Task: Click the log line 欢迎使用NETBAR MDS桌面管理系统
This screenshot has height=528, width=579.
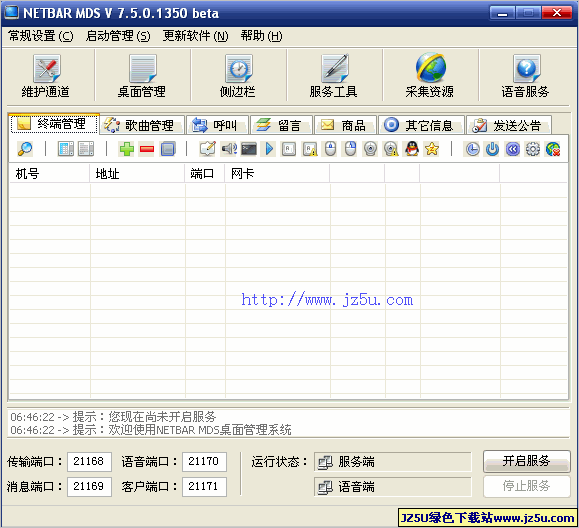Action: coord(151,430)
